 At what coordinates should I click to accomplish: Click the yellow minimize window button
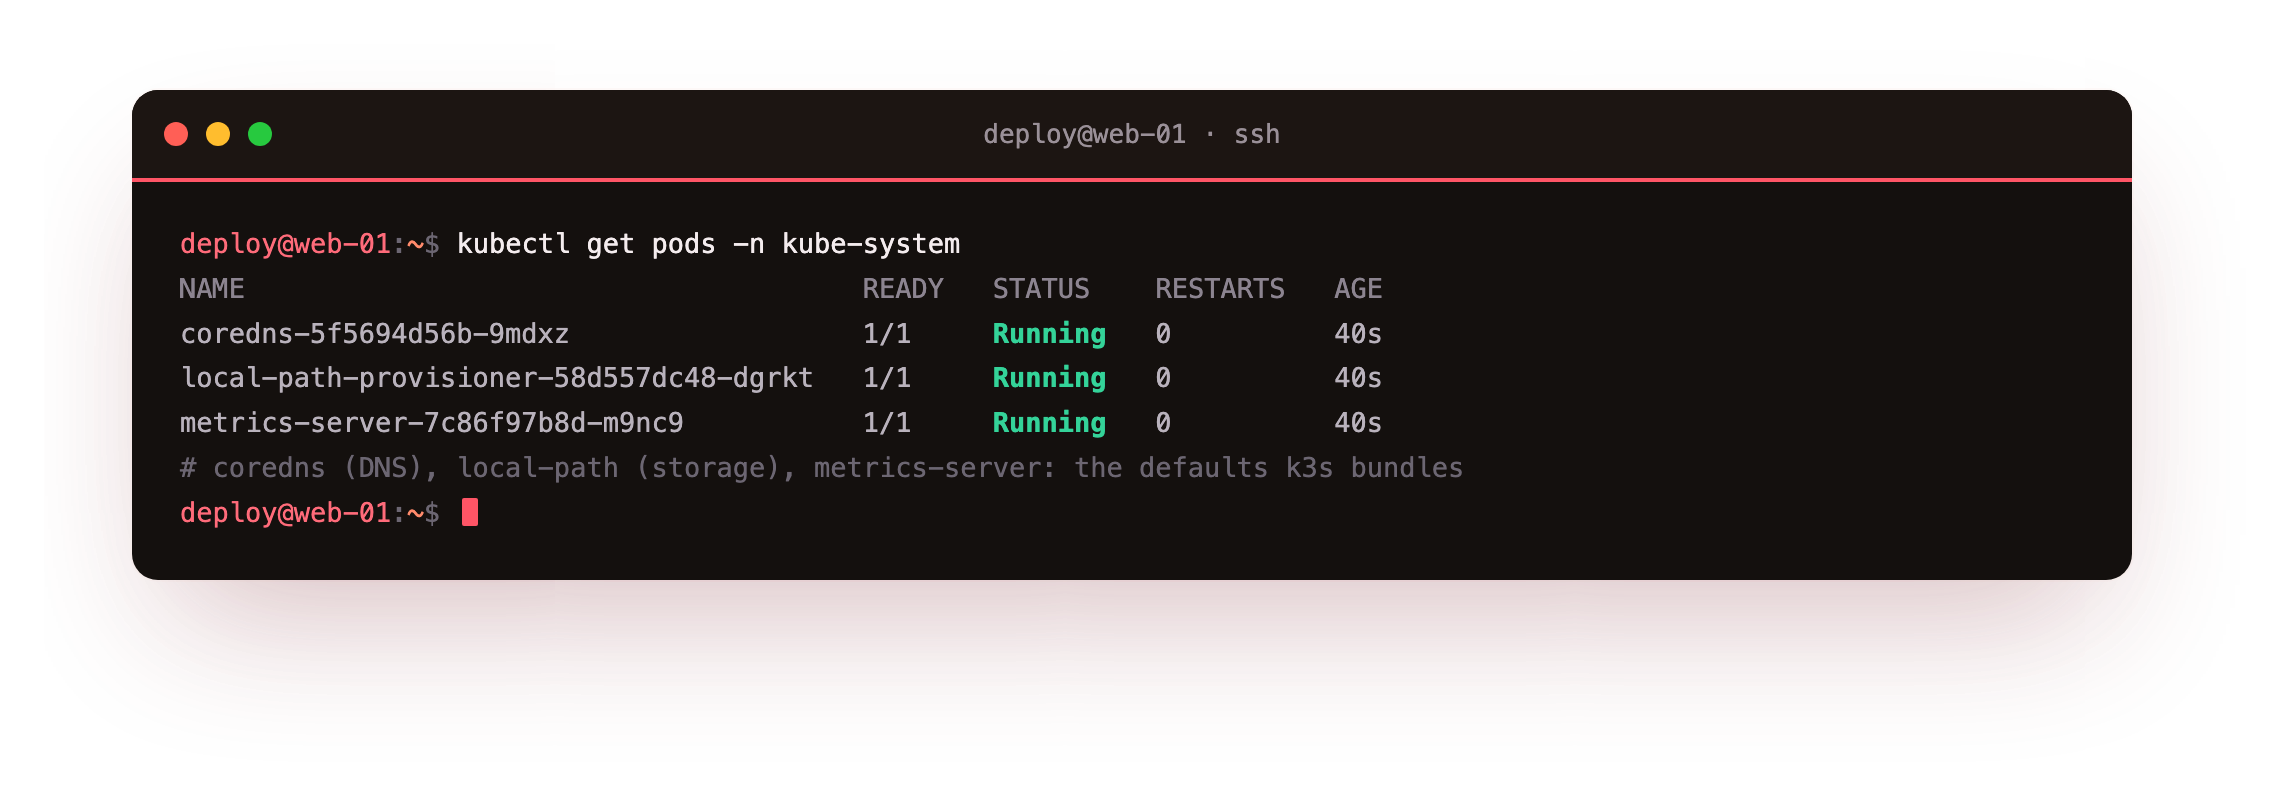pyautogui.click(x=218, y=134)
